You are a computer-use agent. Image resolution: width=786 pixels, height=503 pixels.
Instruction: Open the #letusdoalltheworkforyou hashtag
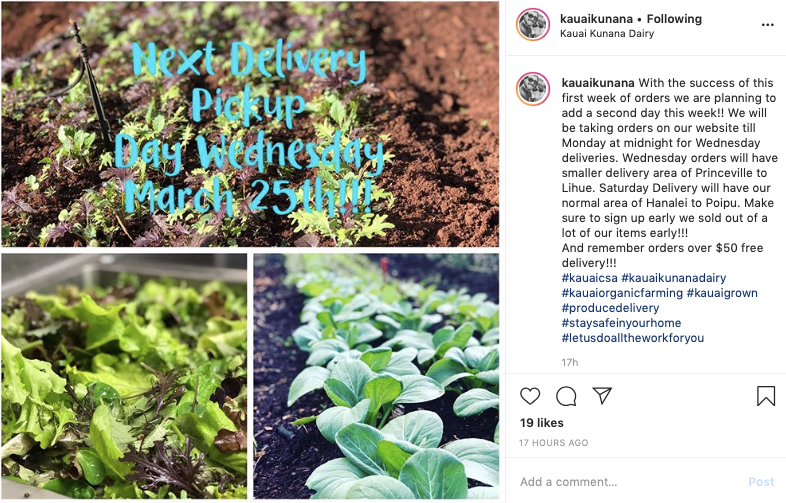(x=633, y=338)
